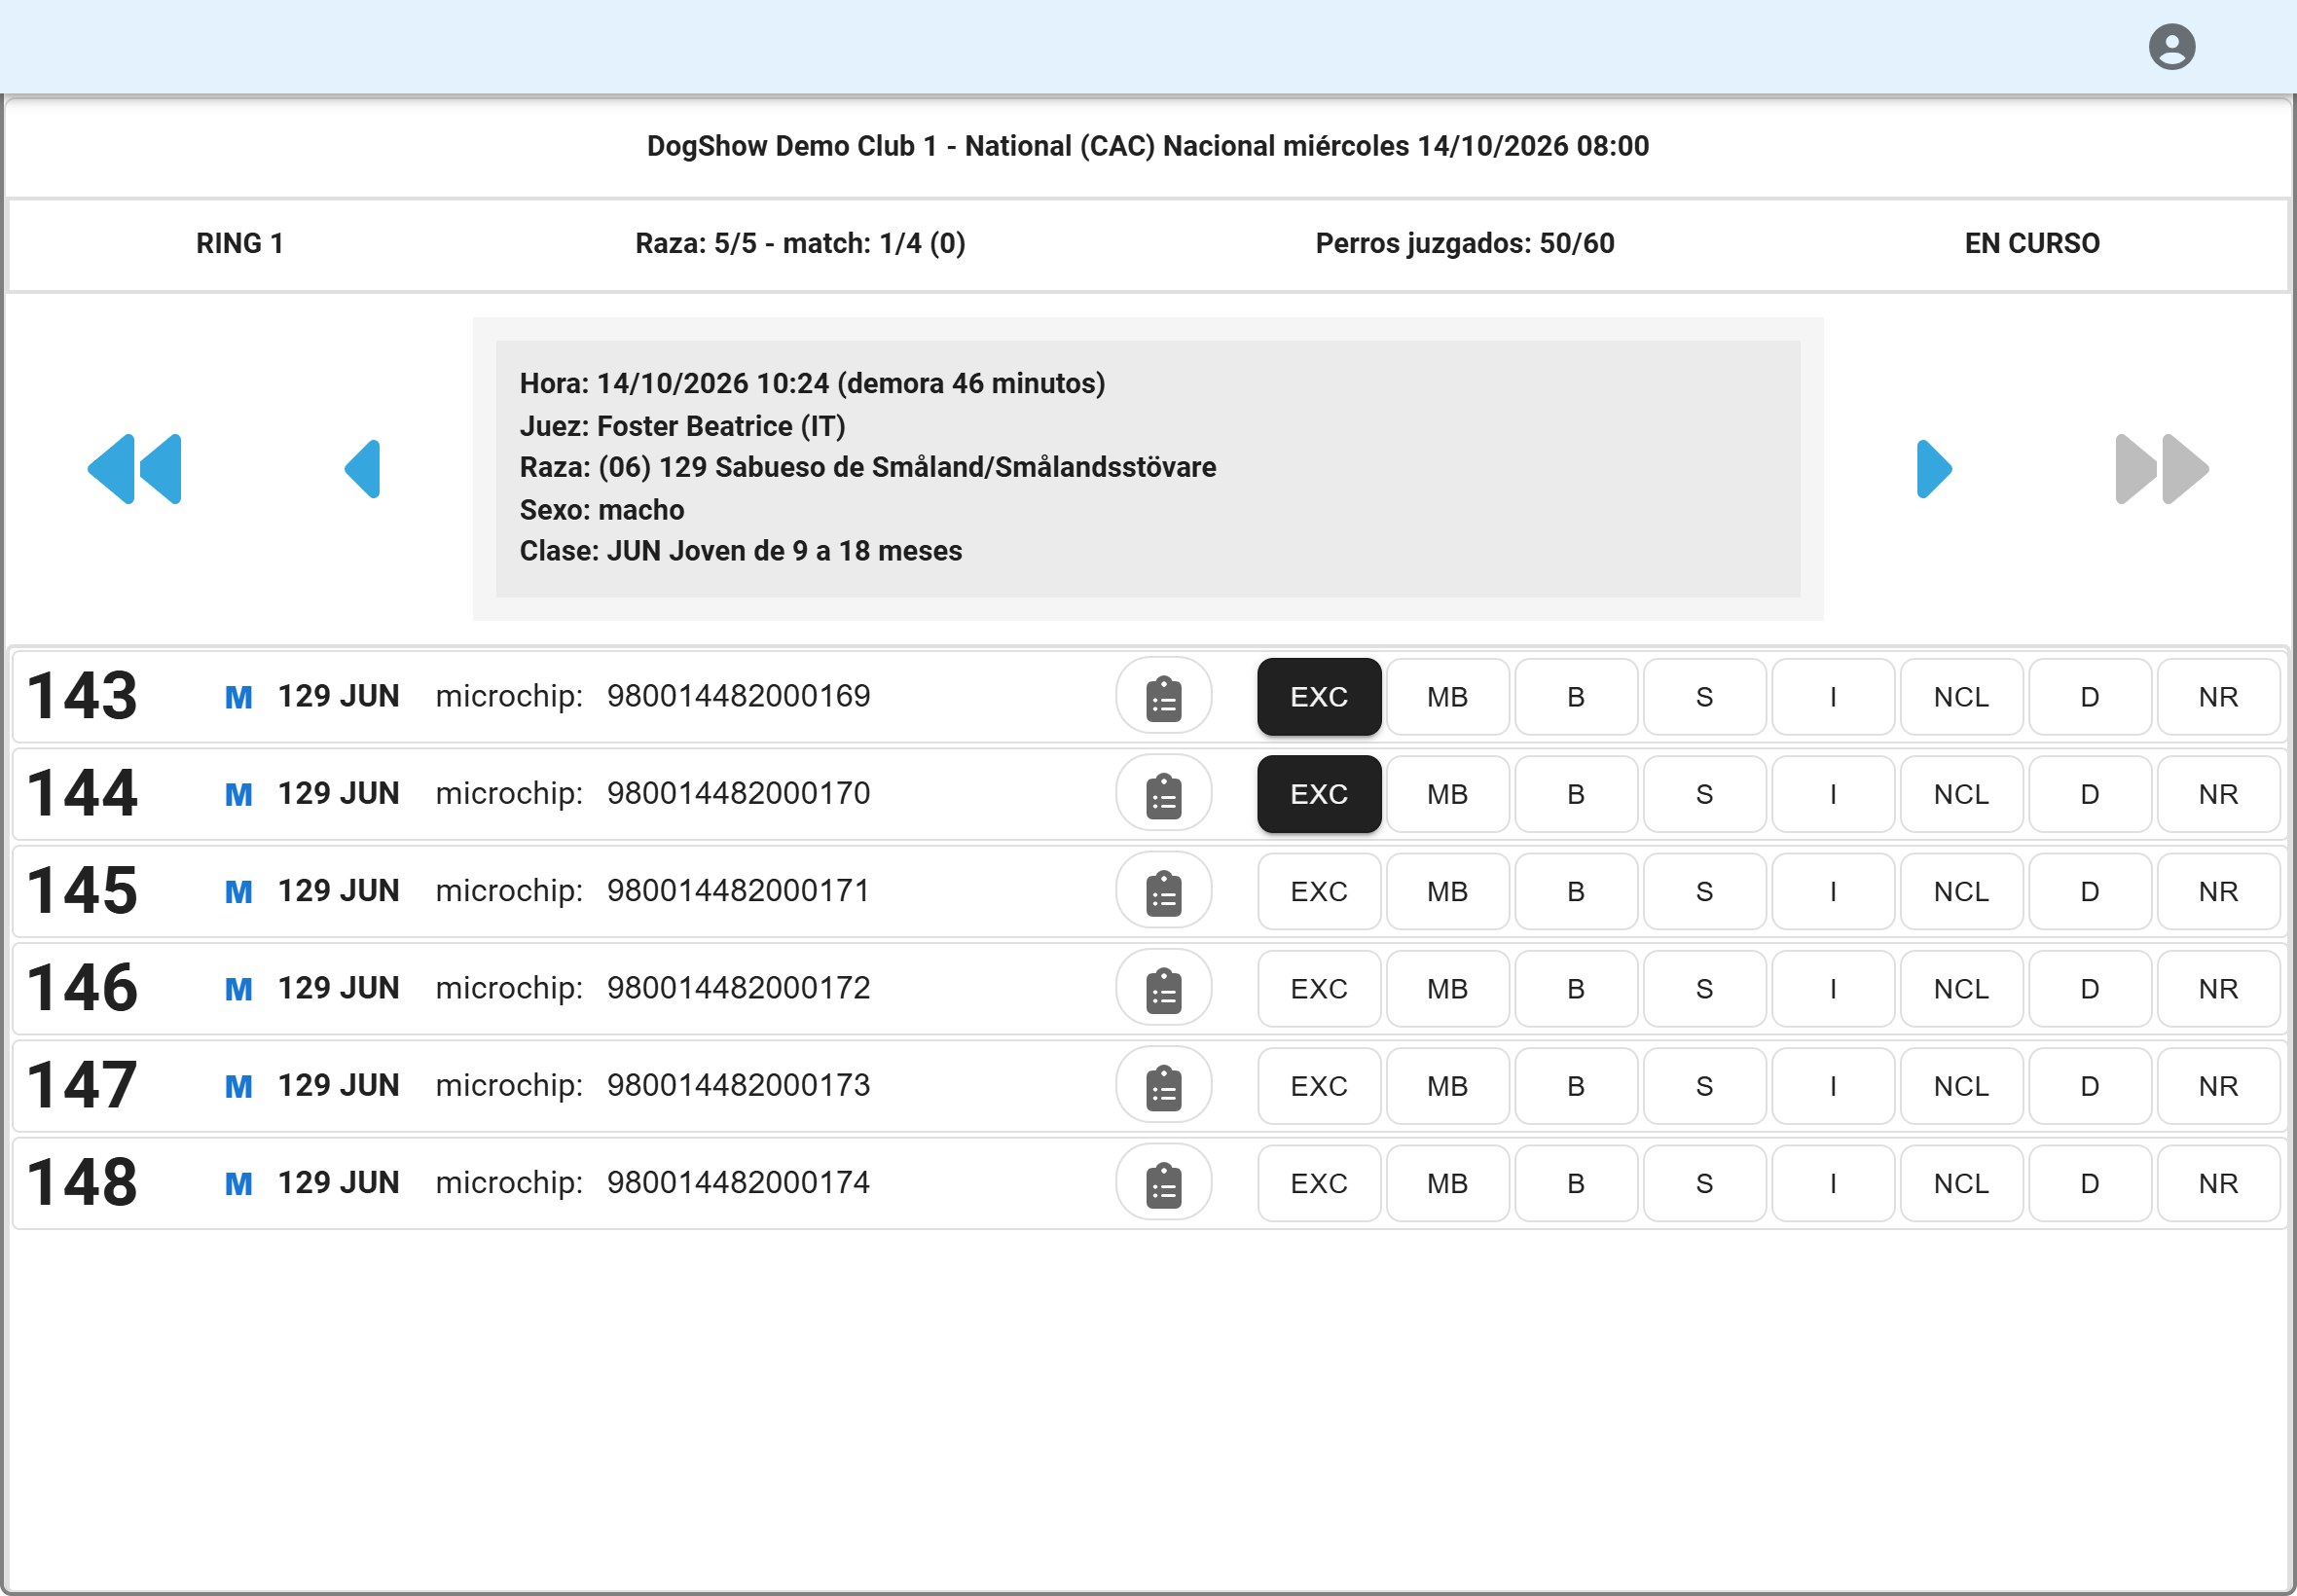2297x1596 pixels.
Task: Select MB grade for dog 146
Action: coord(1447,989)
